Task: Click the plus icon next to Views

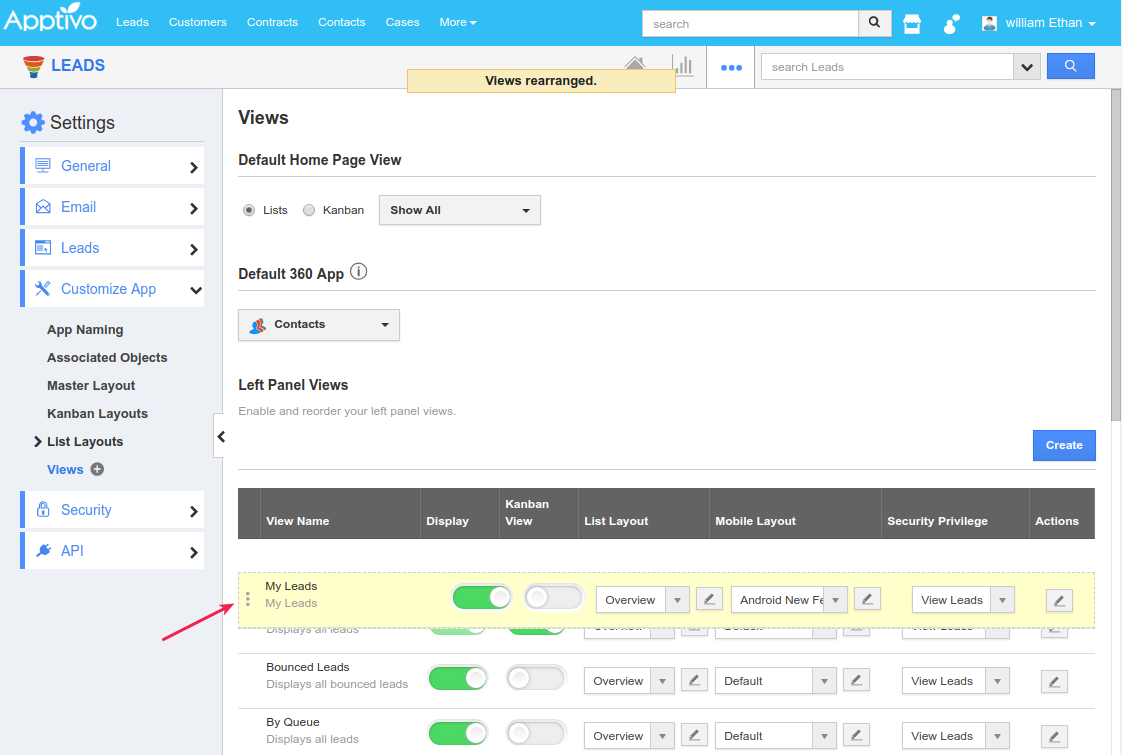Action: click(x=97, y=469)
